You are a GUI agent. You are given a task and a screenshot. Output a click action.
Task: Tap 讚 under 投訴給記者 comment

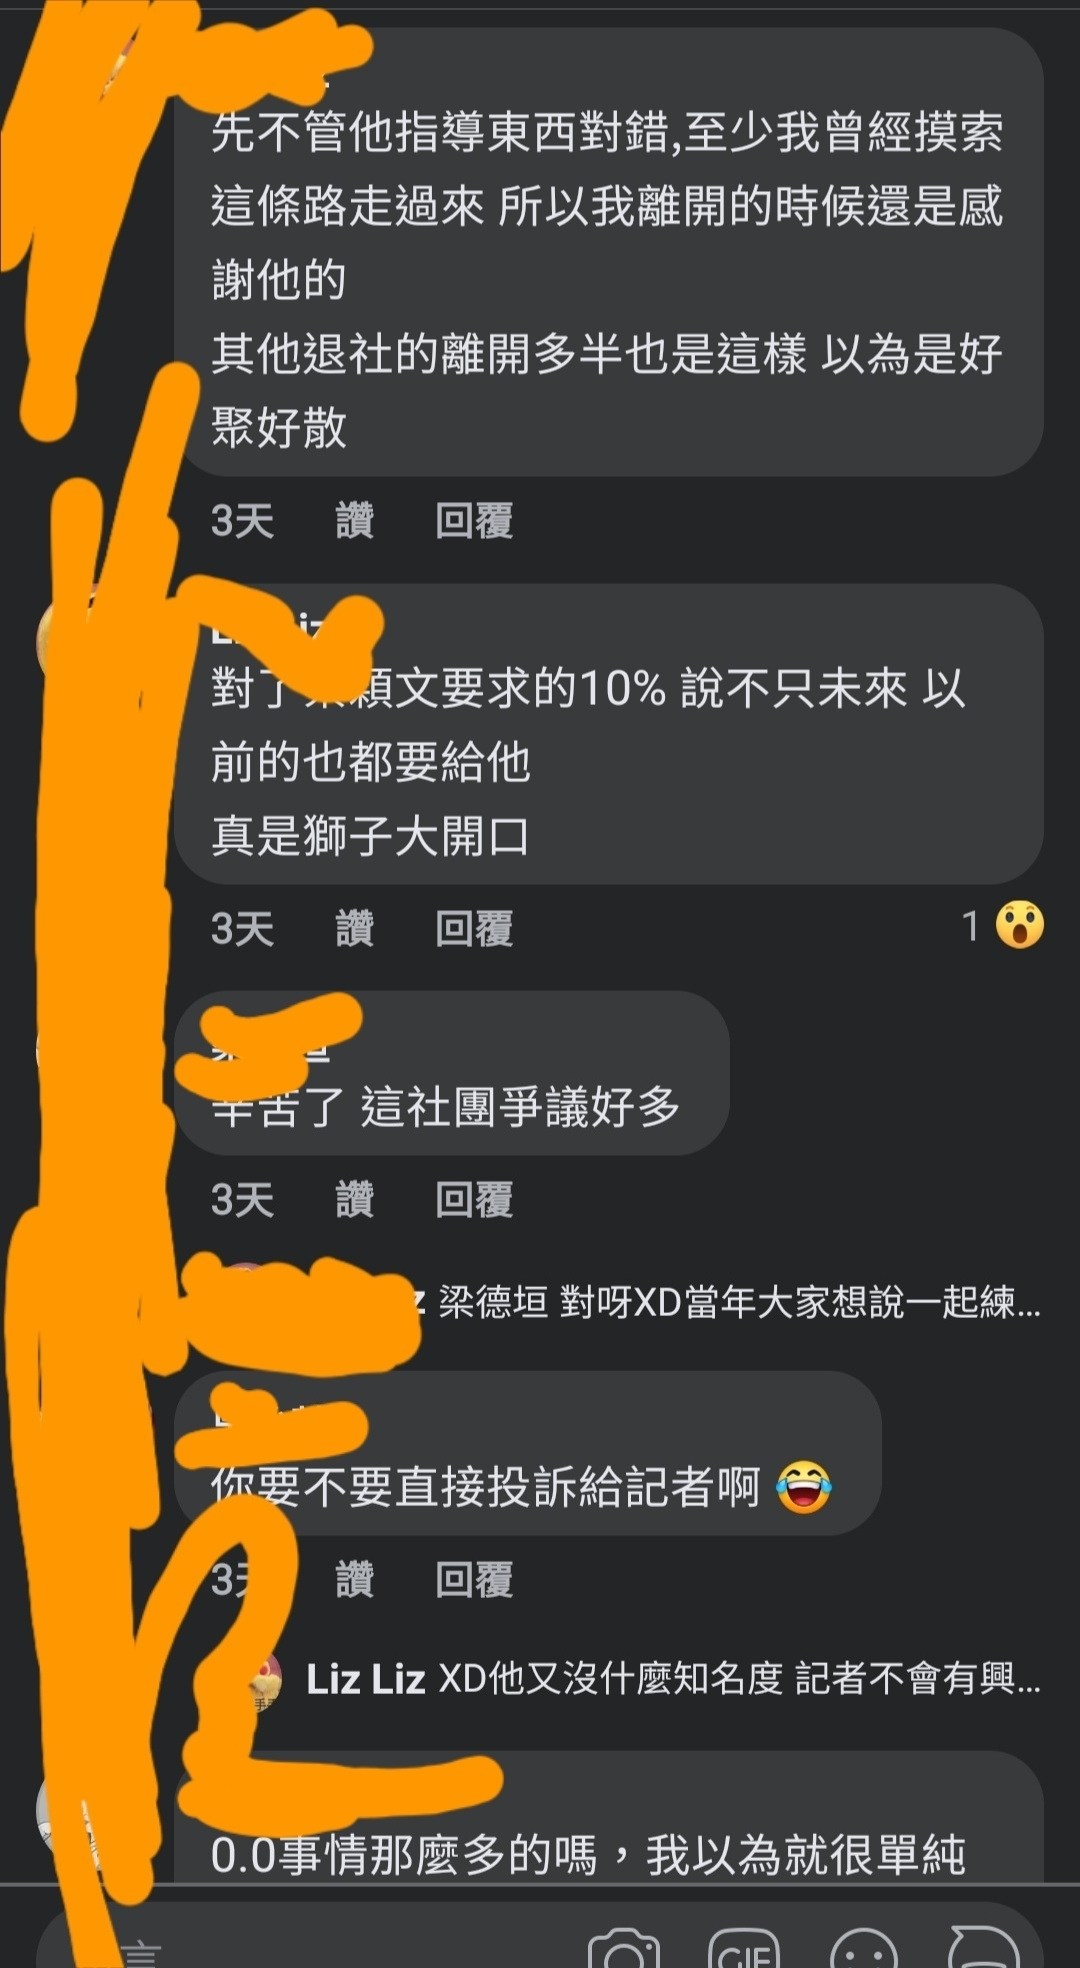[x=355, y=1580]
